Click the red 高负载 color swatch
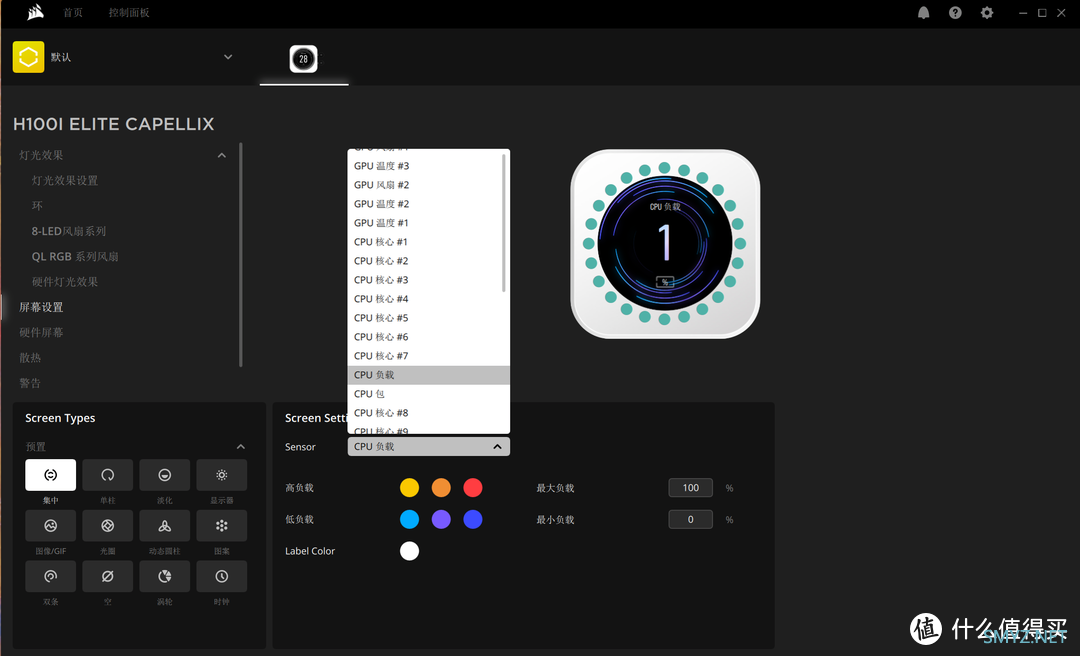 (472, 488)
